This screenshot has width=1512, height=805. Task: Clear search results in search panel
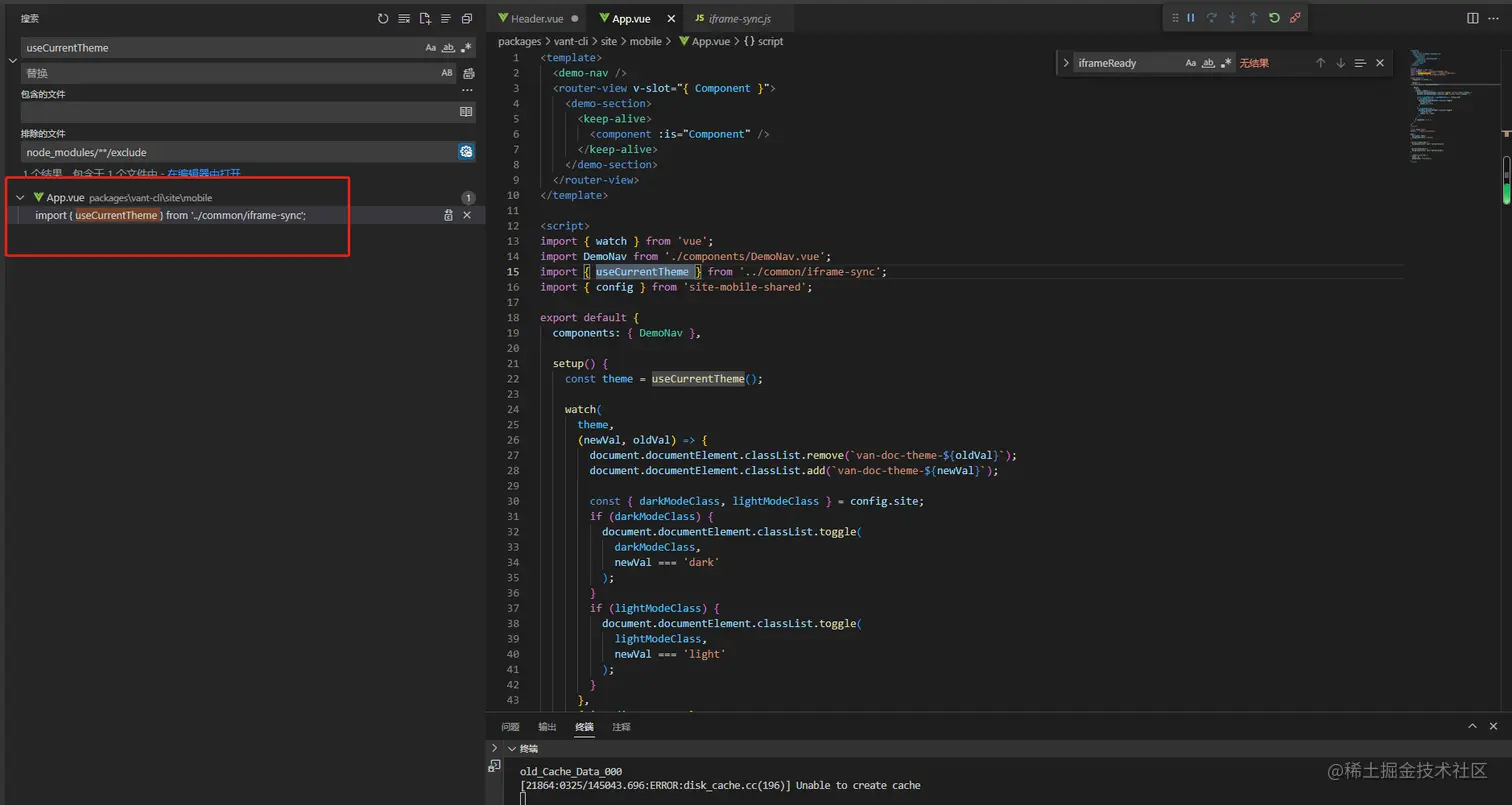pos(404,18)
